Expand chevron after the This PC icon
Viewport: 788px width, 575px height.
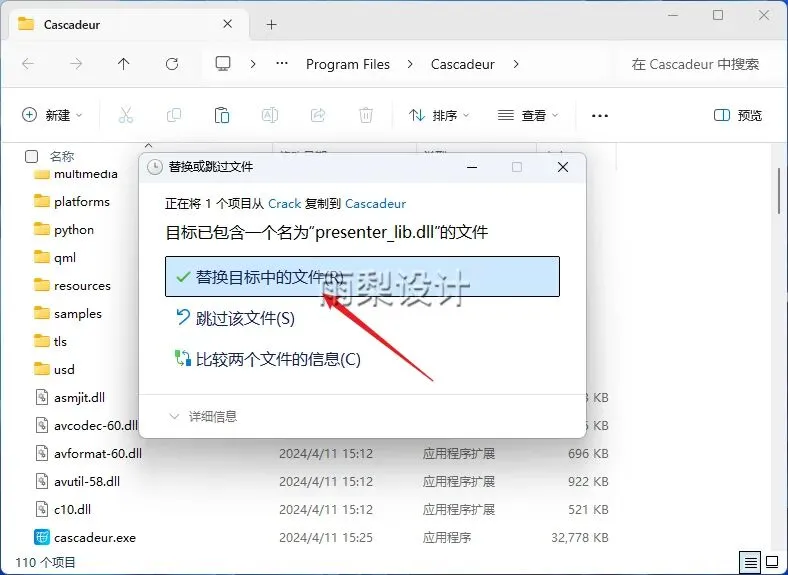[x=253, y=64]
